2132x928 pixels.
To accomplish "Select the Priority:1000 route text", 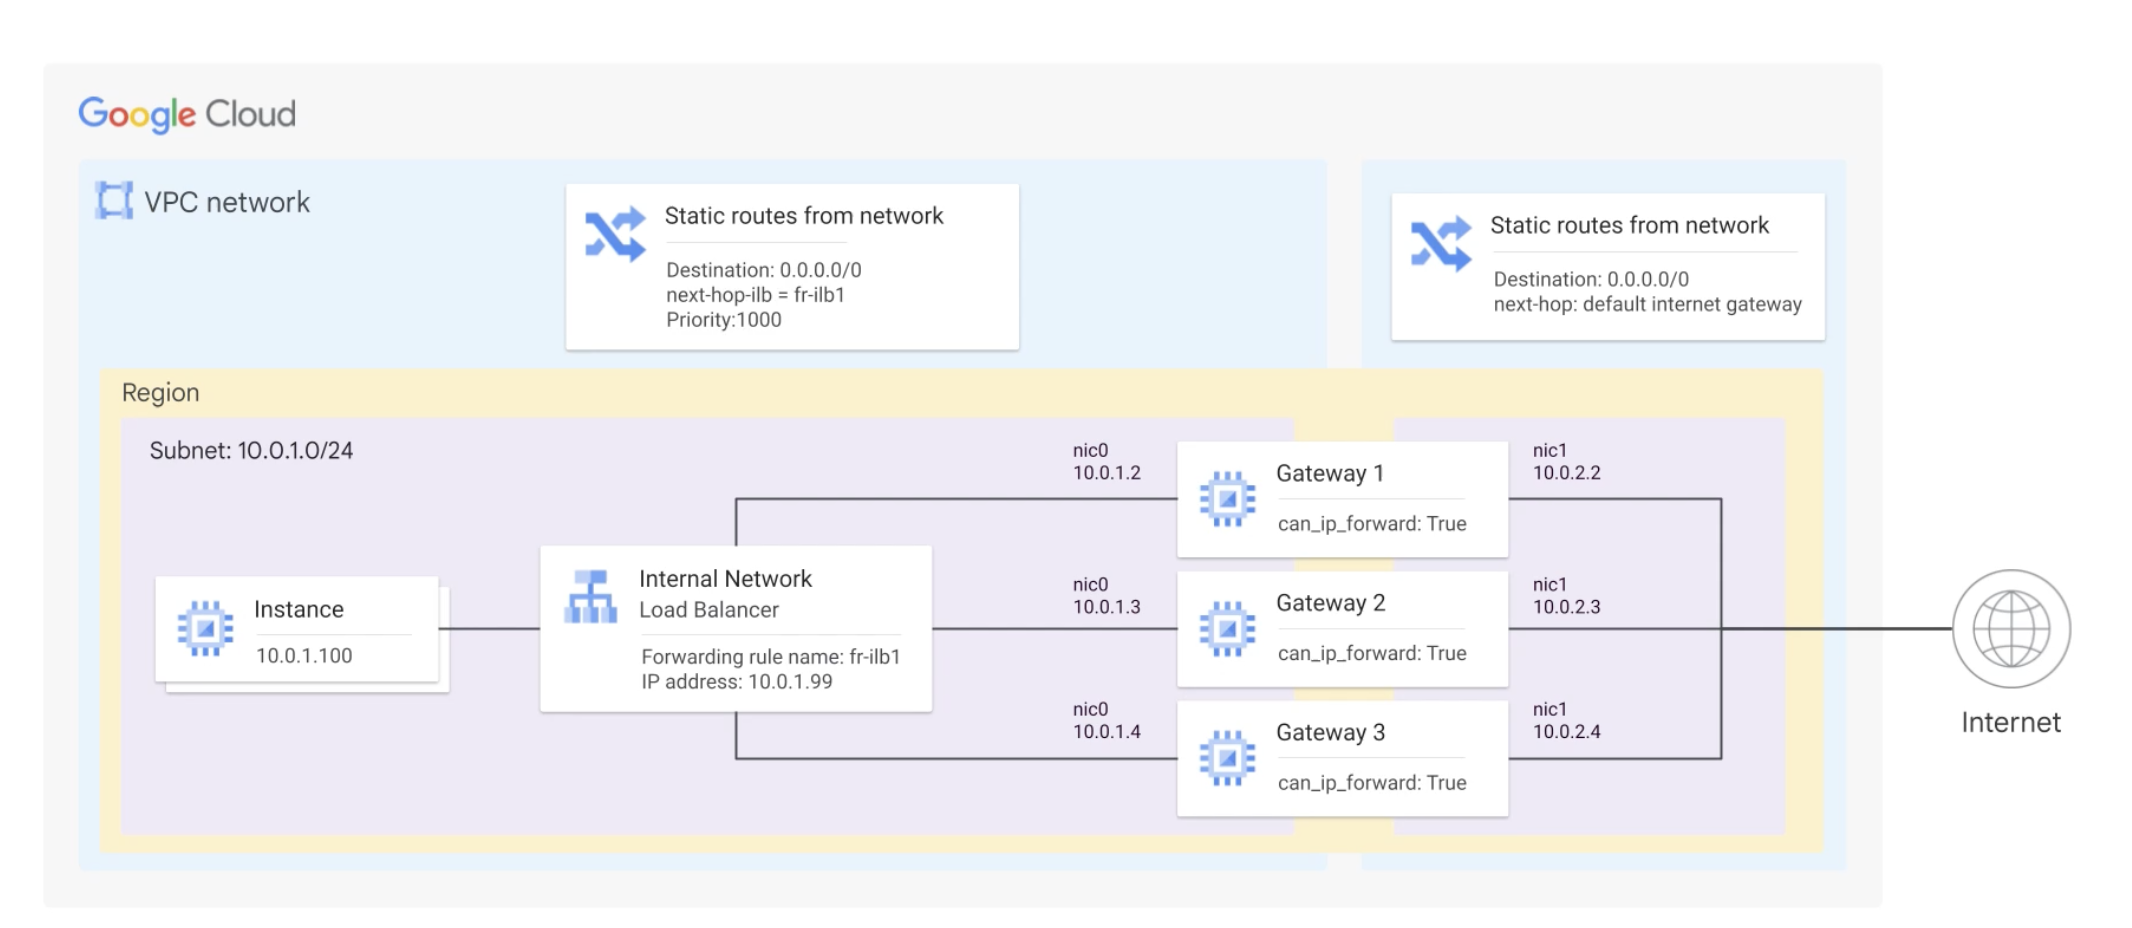I will 724,320.
